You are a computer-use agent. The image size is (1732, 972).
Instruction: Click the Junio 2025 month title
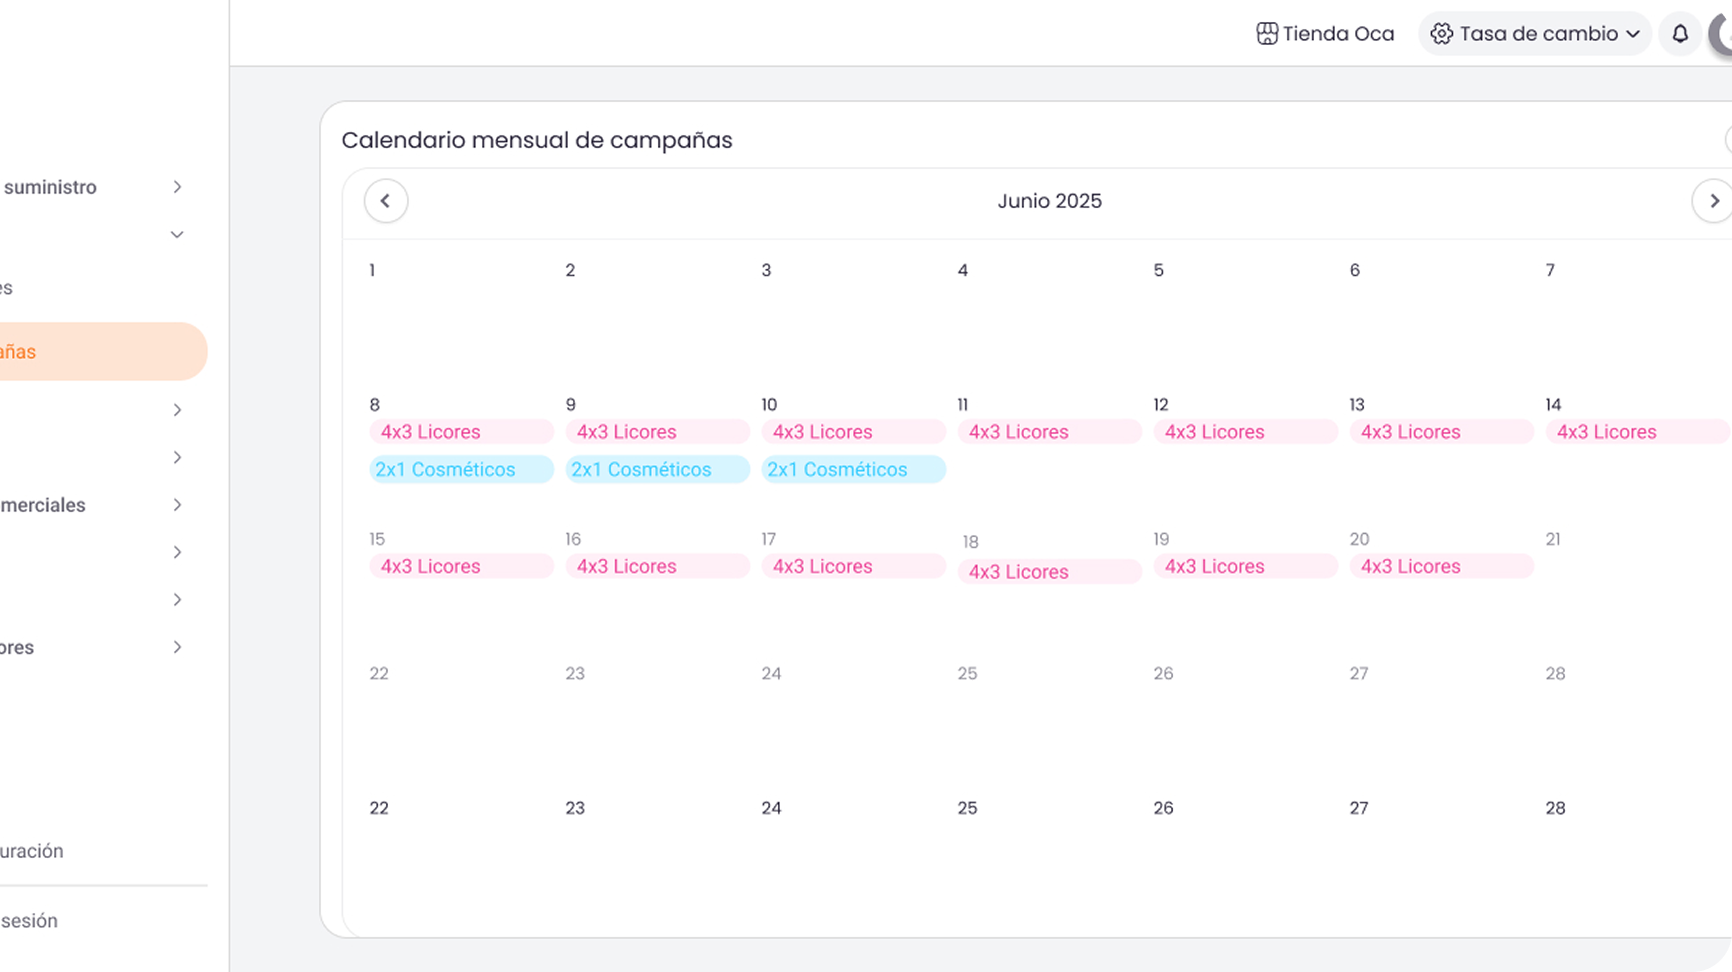(x=1049, y=201)
